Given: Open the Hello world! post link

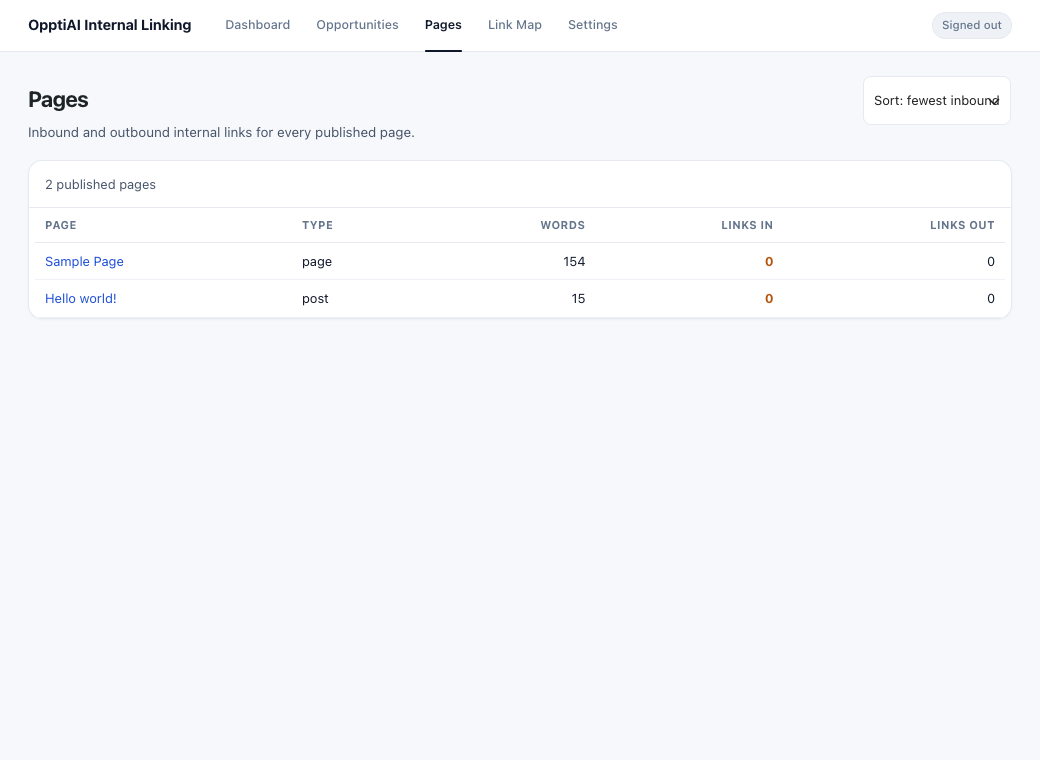Looking at the screenshot, I should (81, 298).
